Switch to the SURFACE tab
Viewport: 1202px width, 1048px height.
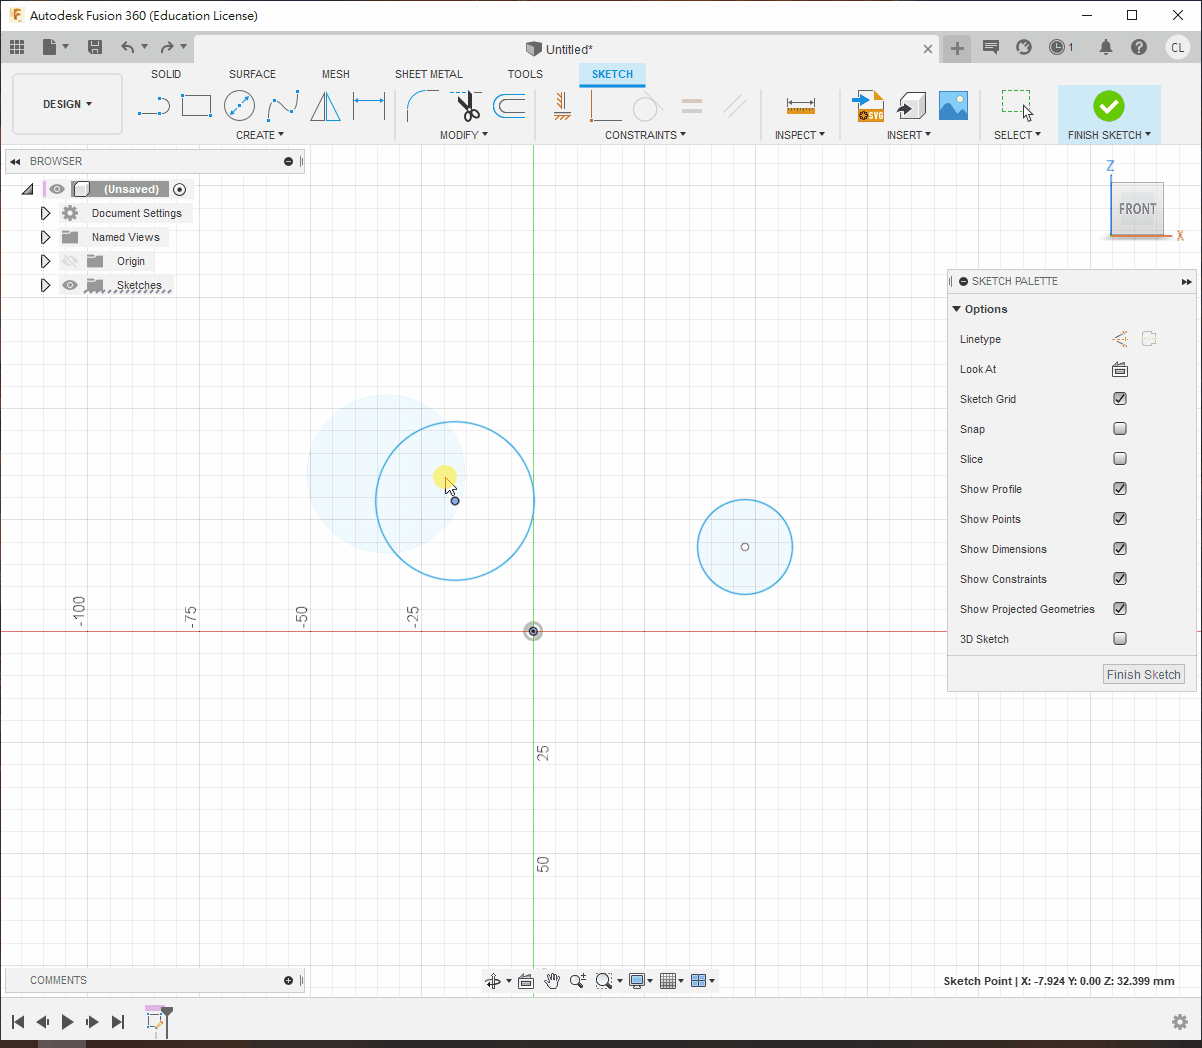pyautogui.click(x=252, y=74)
